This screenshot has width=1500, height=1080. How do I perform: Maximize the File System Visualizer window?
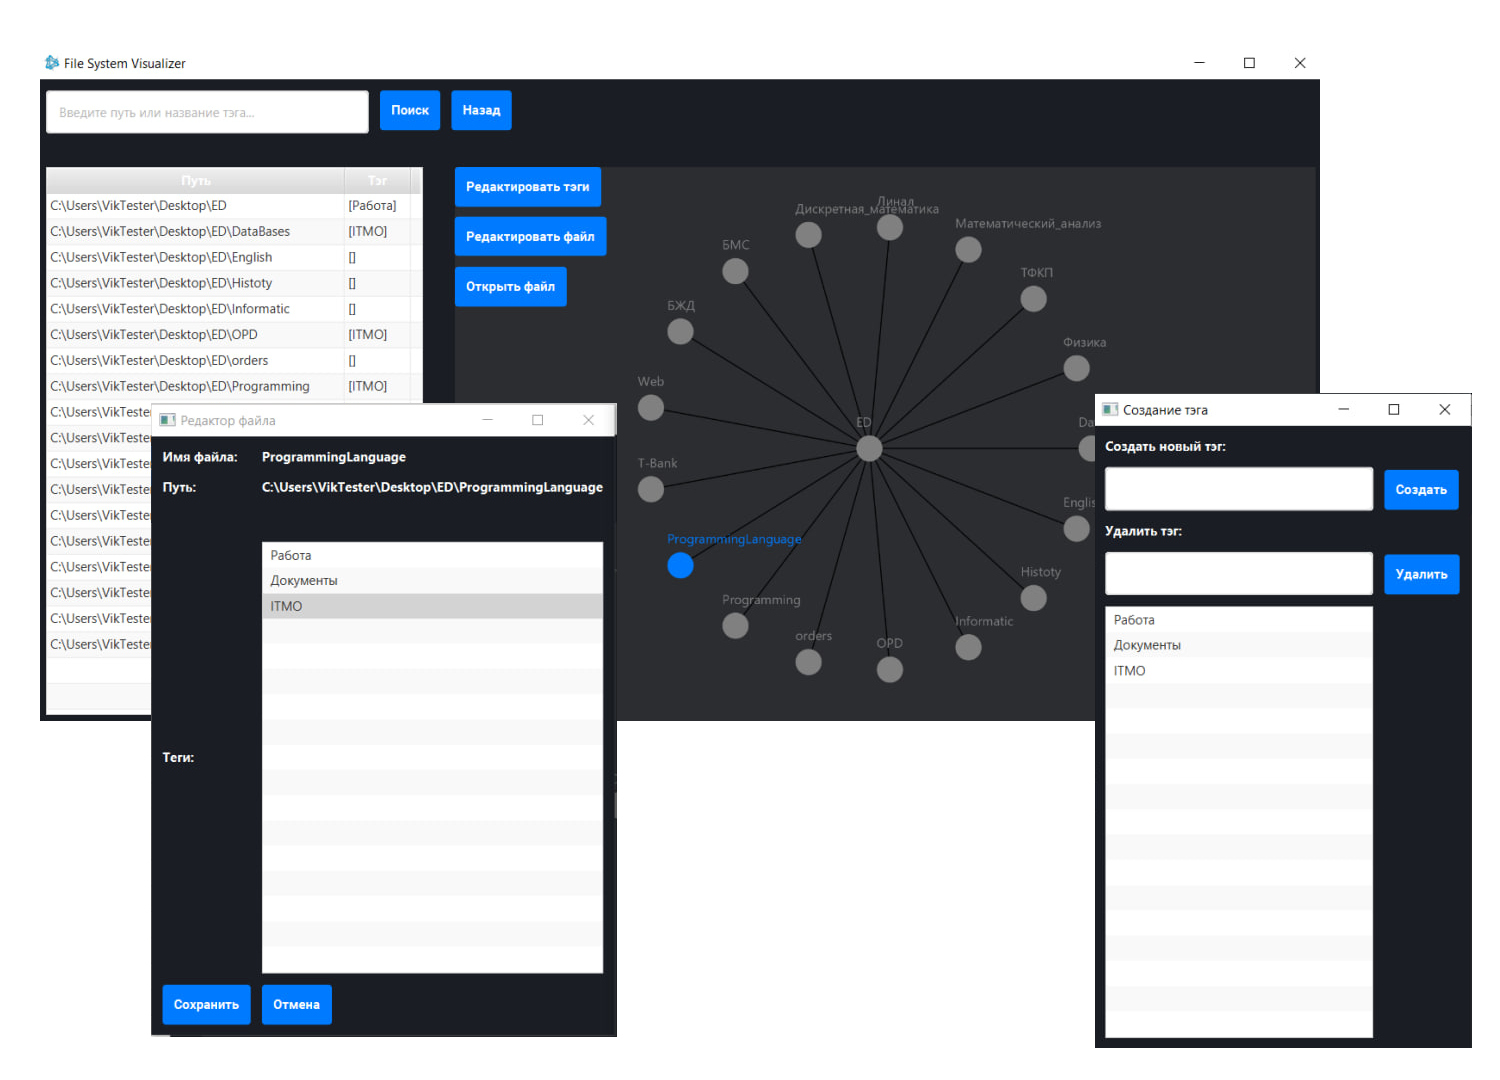(x=1249, y=62)
